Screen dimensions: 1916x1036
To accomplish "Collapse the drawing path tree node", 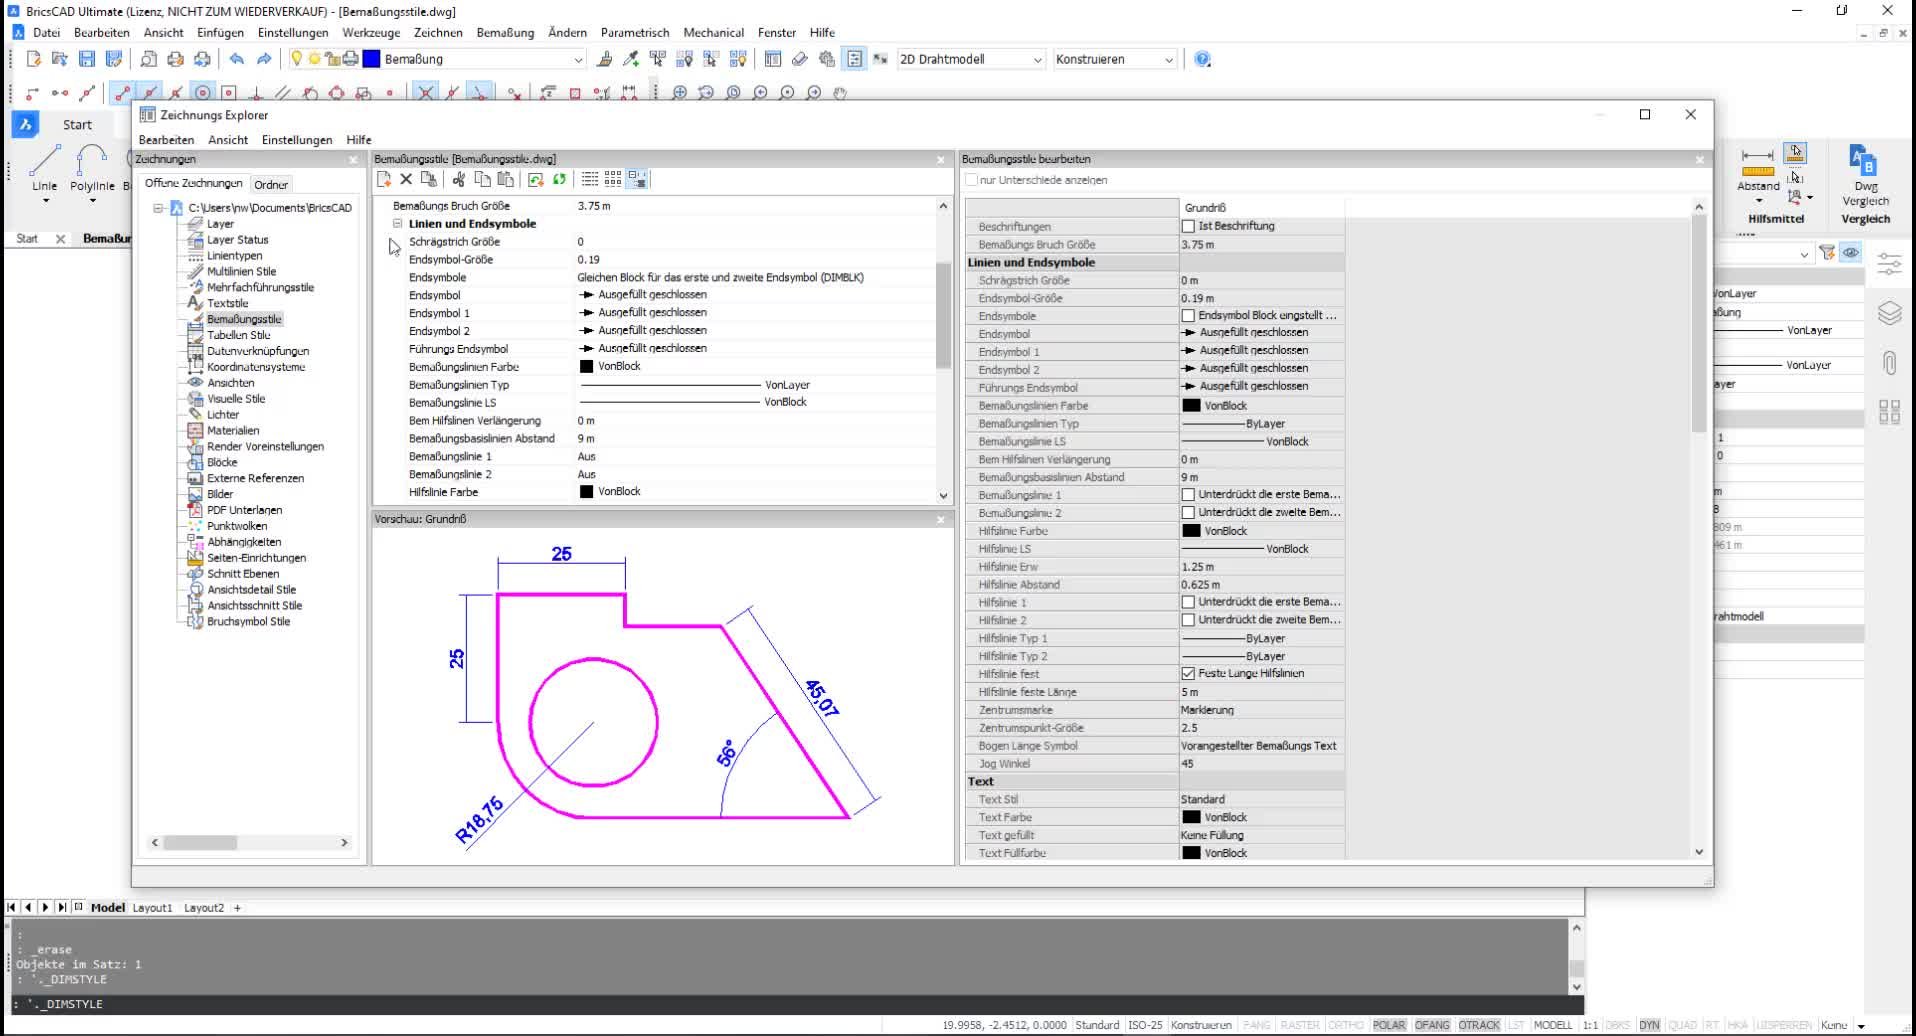I will tap(158, 208).
